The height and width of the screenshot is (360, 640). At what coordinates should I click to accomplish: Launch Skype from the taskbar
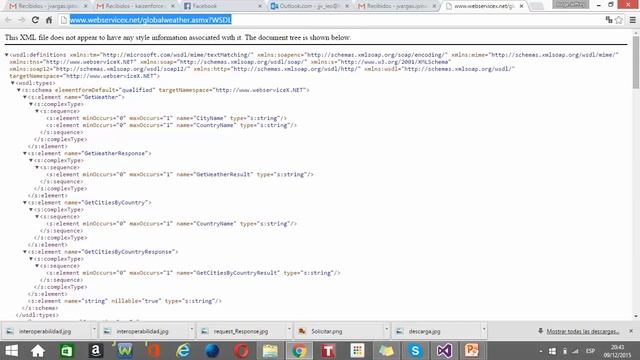(x=415, y=351)
